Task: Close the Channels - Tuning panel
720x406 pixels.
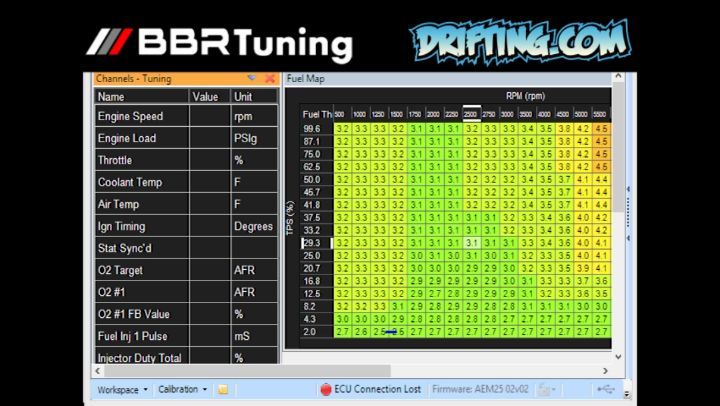Action: pyautogui.click(x=270, y=78)
